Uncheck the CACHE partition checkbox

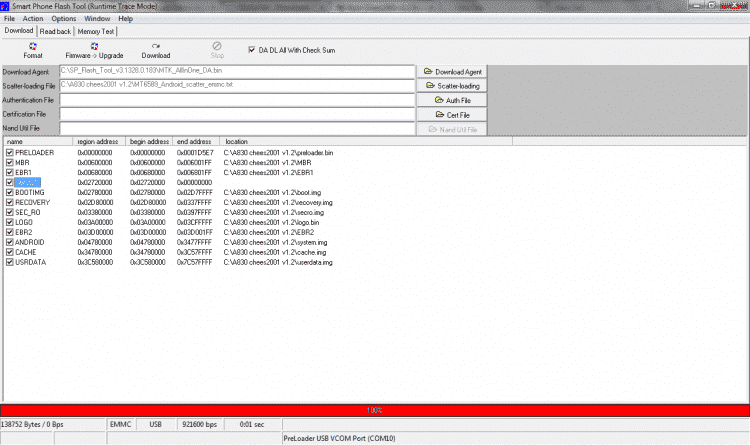click(10, 252)
